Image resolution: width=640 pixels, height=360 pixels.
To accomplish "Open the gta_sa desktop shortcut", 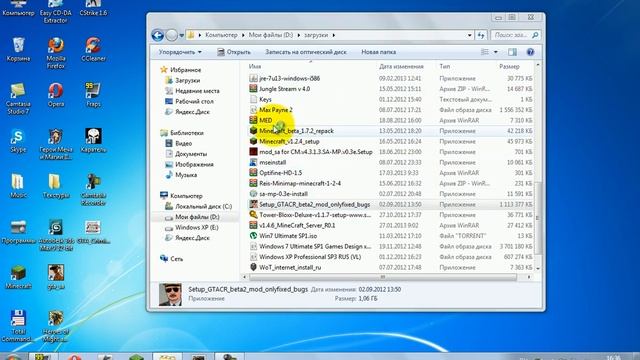I will (56, 277).
